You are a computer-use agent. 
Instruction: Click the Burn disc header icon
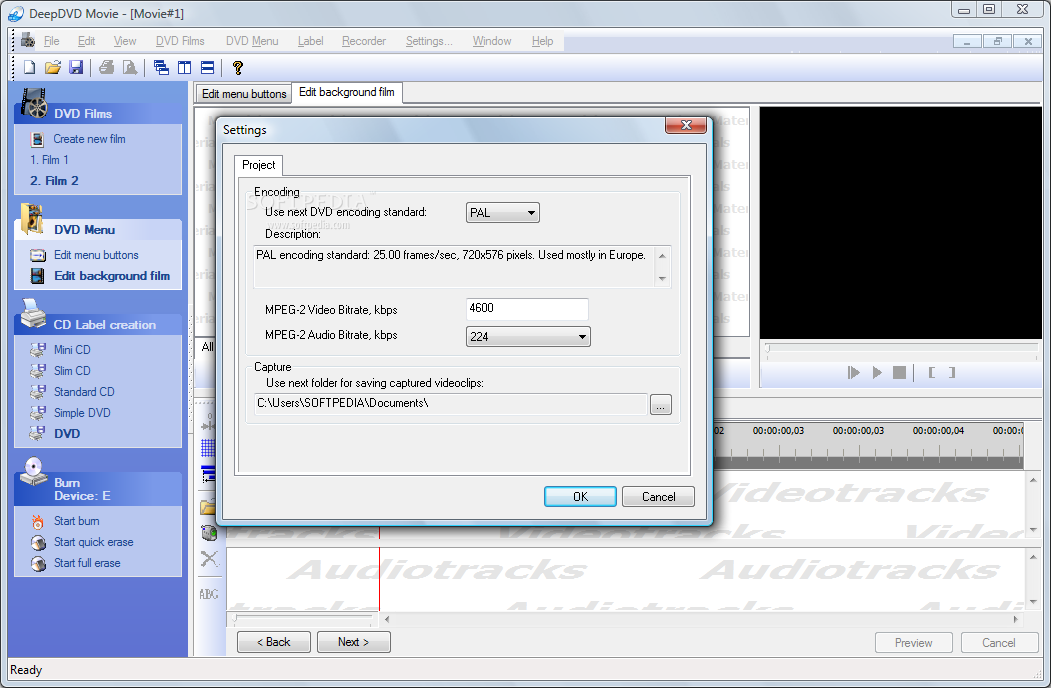pos(34,471)
